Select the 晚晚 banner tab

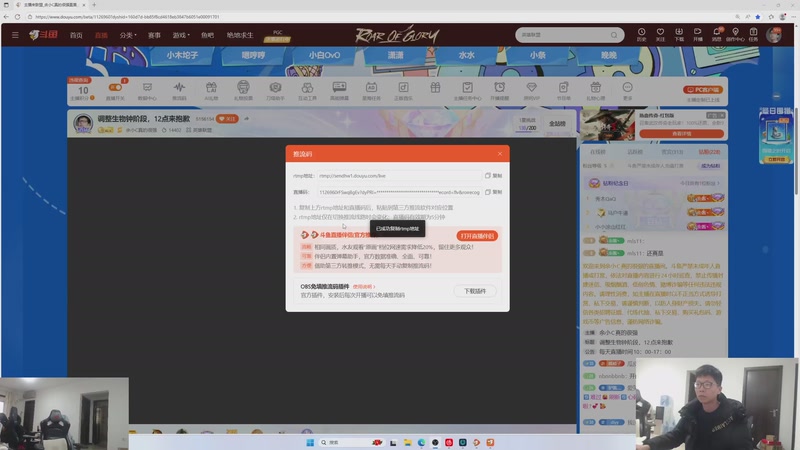[609, 55]
